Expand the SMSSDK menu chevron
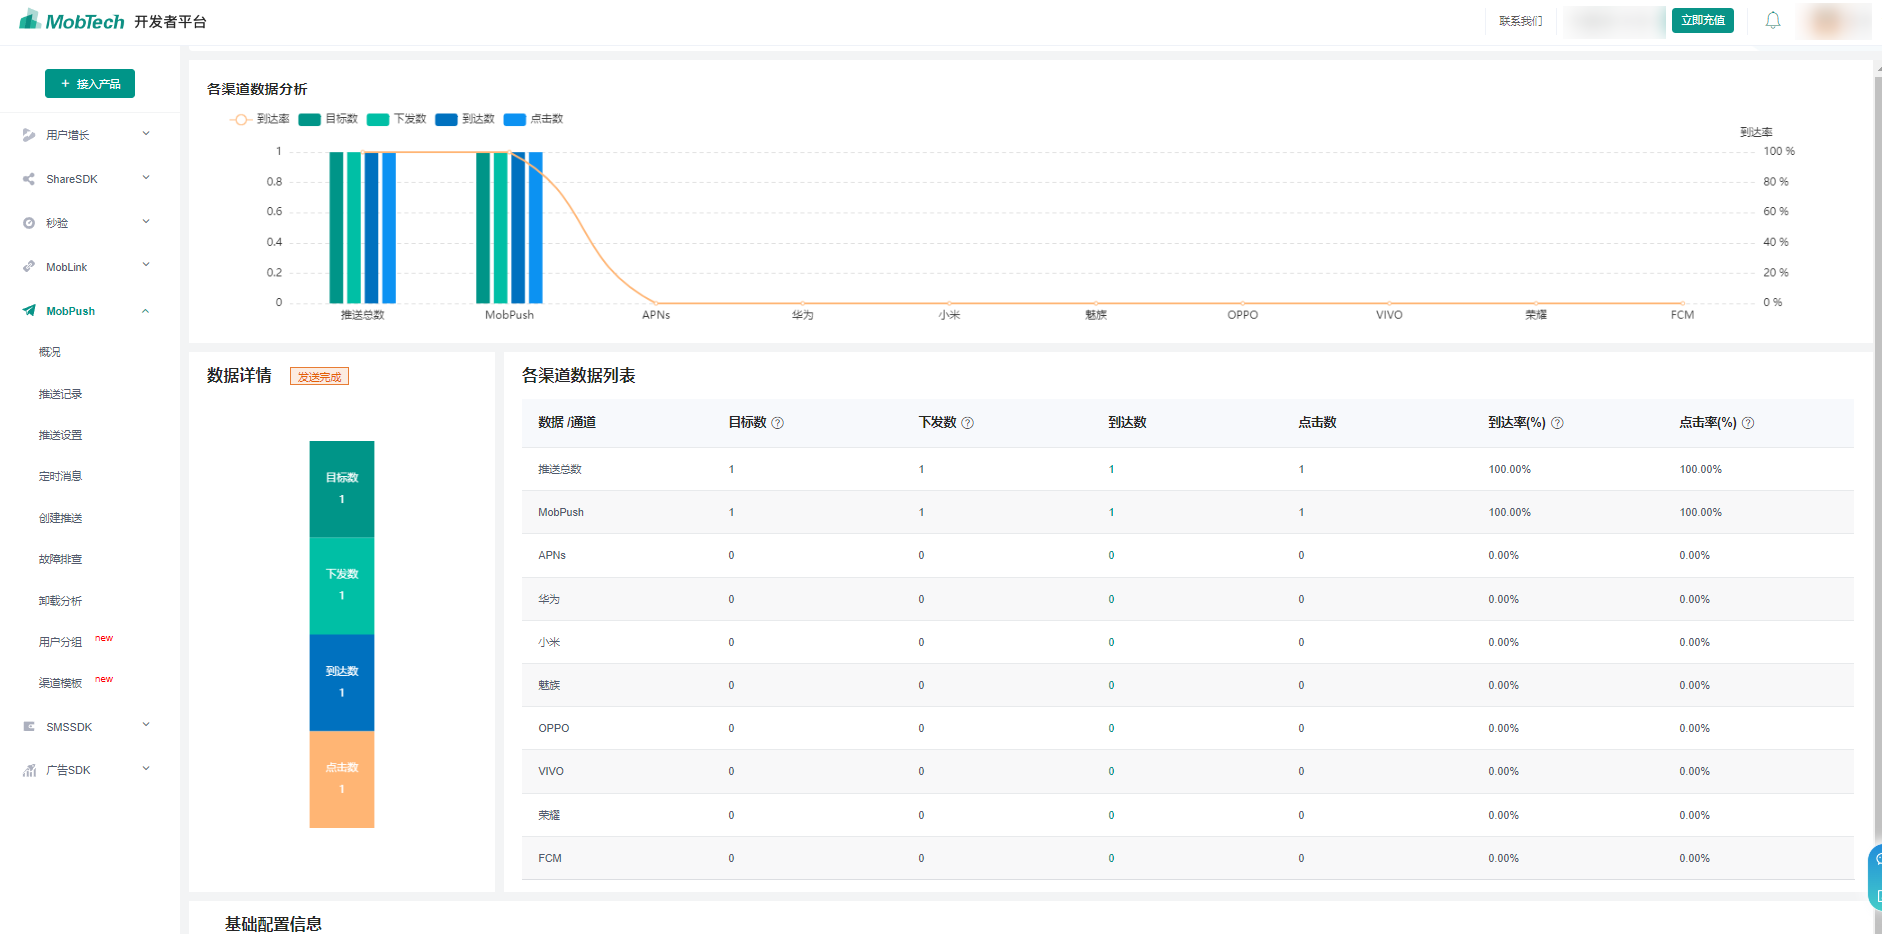 [x=146, y=726]
